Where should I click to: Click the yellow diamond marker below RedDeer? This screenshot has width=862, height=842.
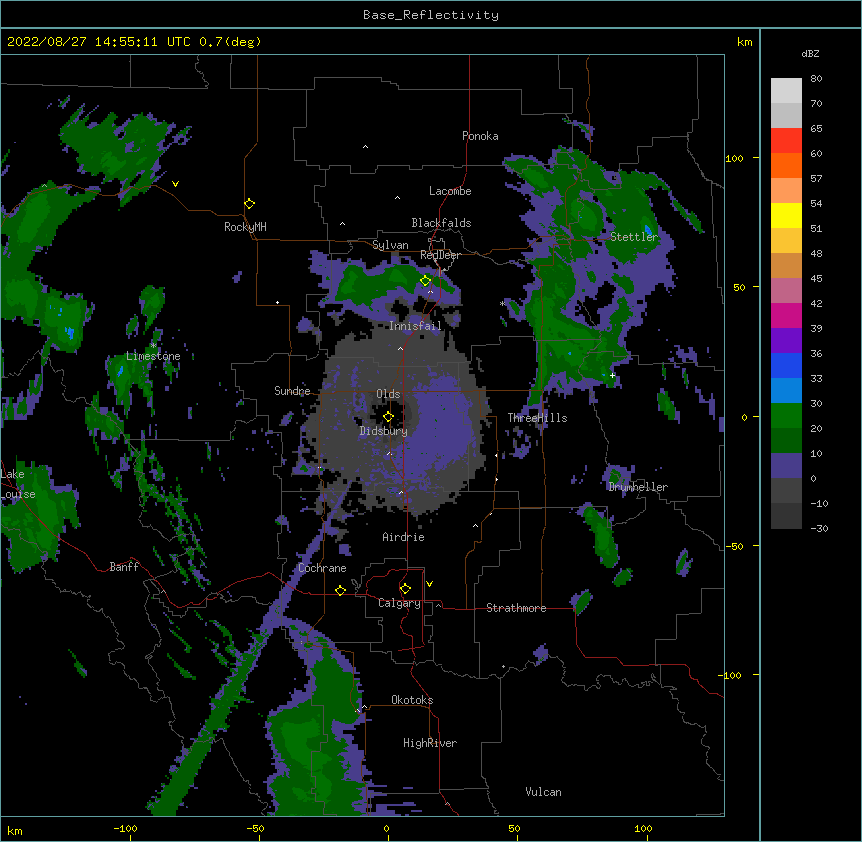pyautogui.click(x=426, y=281)
